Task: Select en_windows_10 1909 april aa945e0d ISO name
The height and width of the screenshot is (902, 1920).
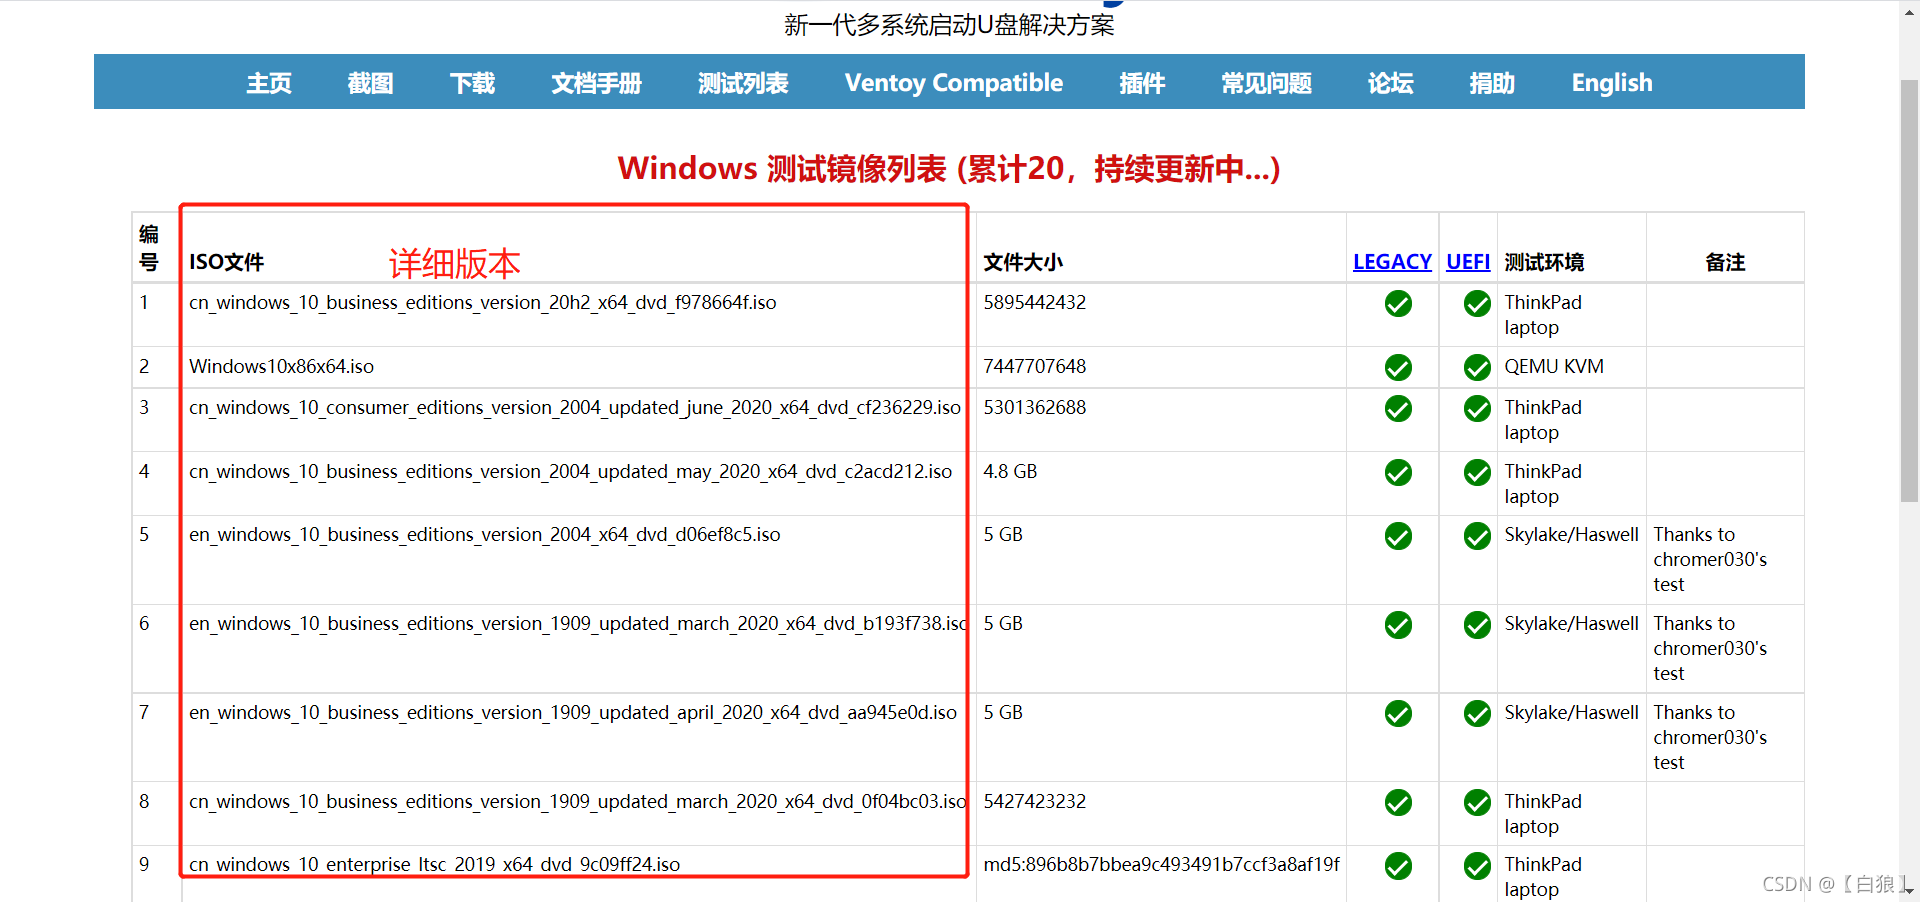Action: coord(573,712)
